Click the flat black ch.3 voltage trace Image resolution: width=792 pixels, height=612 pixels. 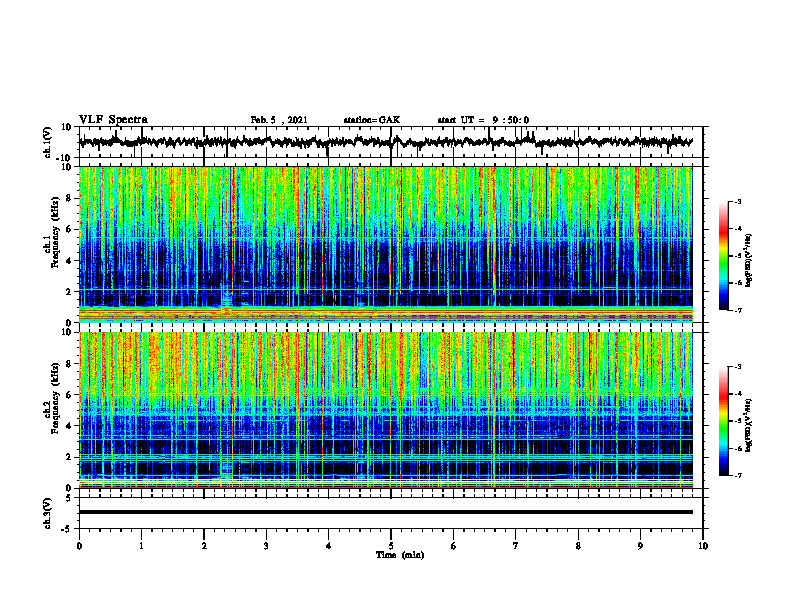pos(385,512)
